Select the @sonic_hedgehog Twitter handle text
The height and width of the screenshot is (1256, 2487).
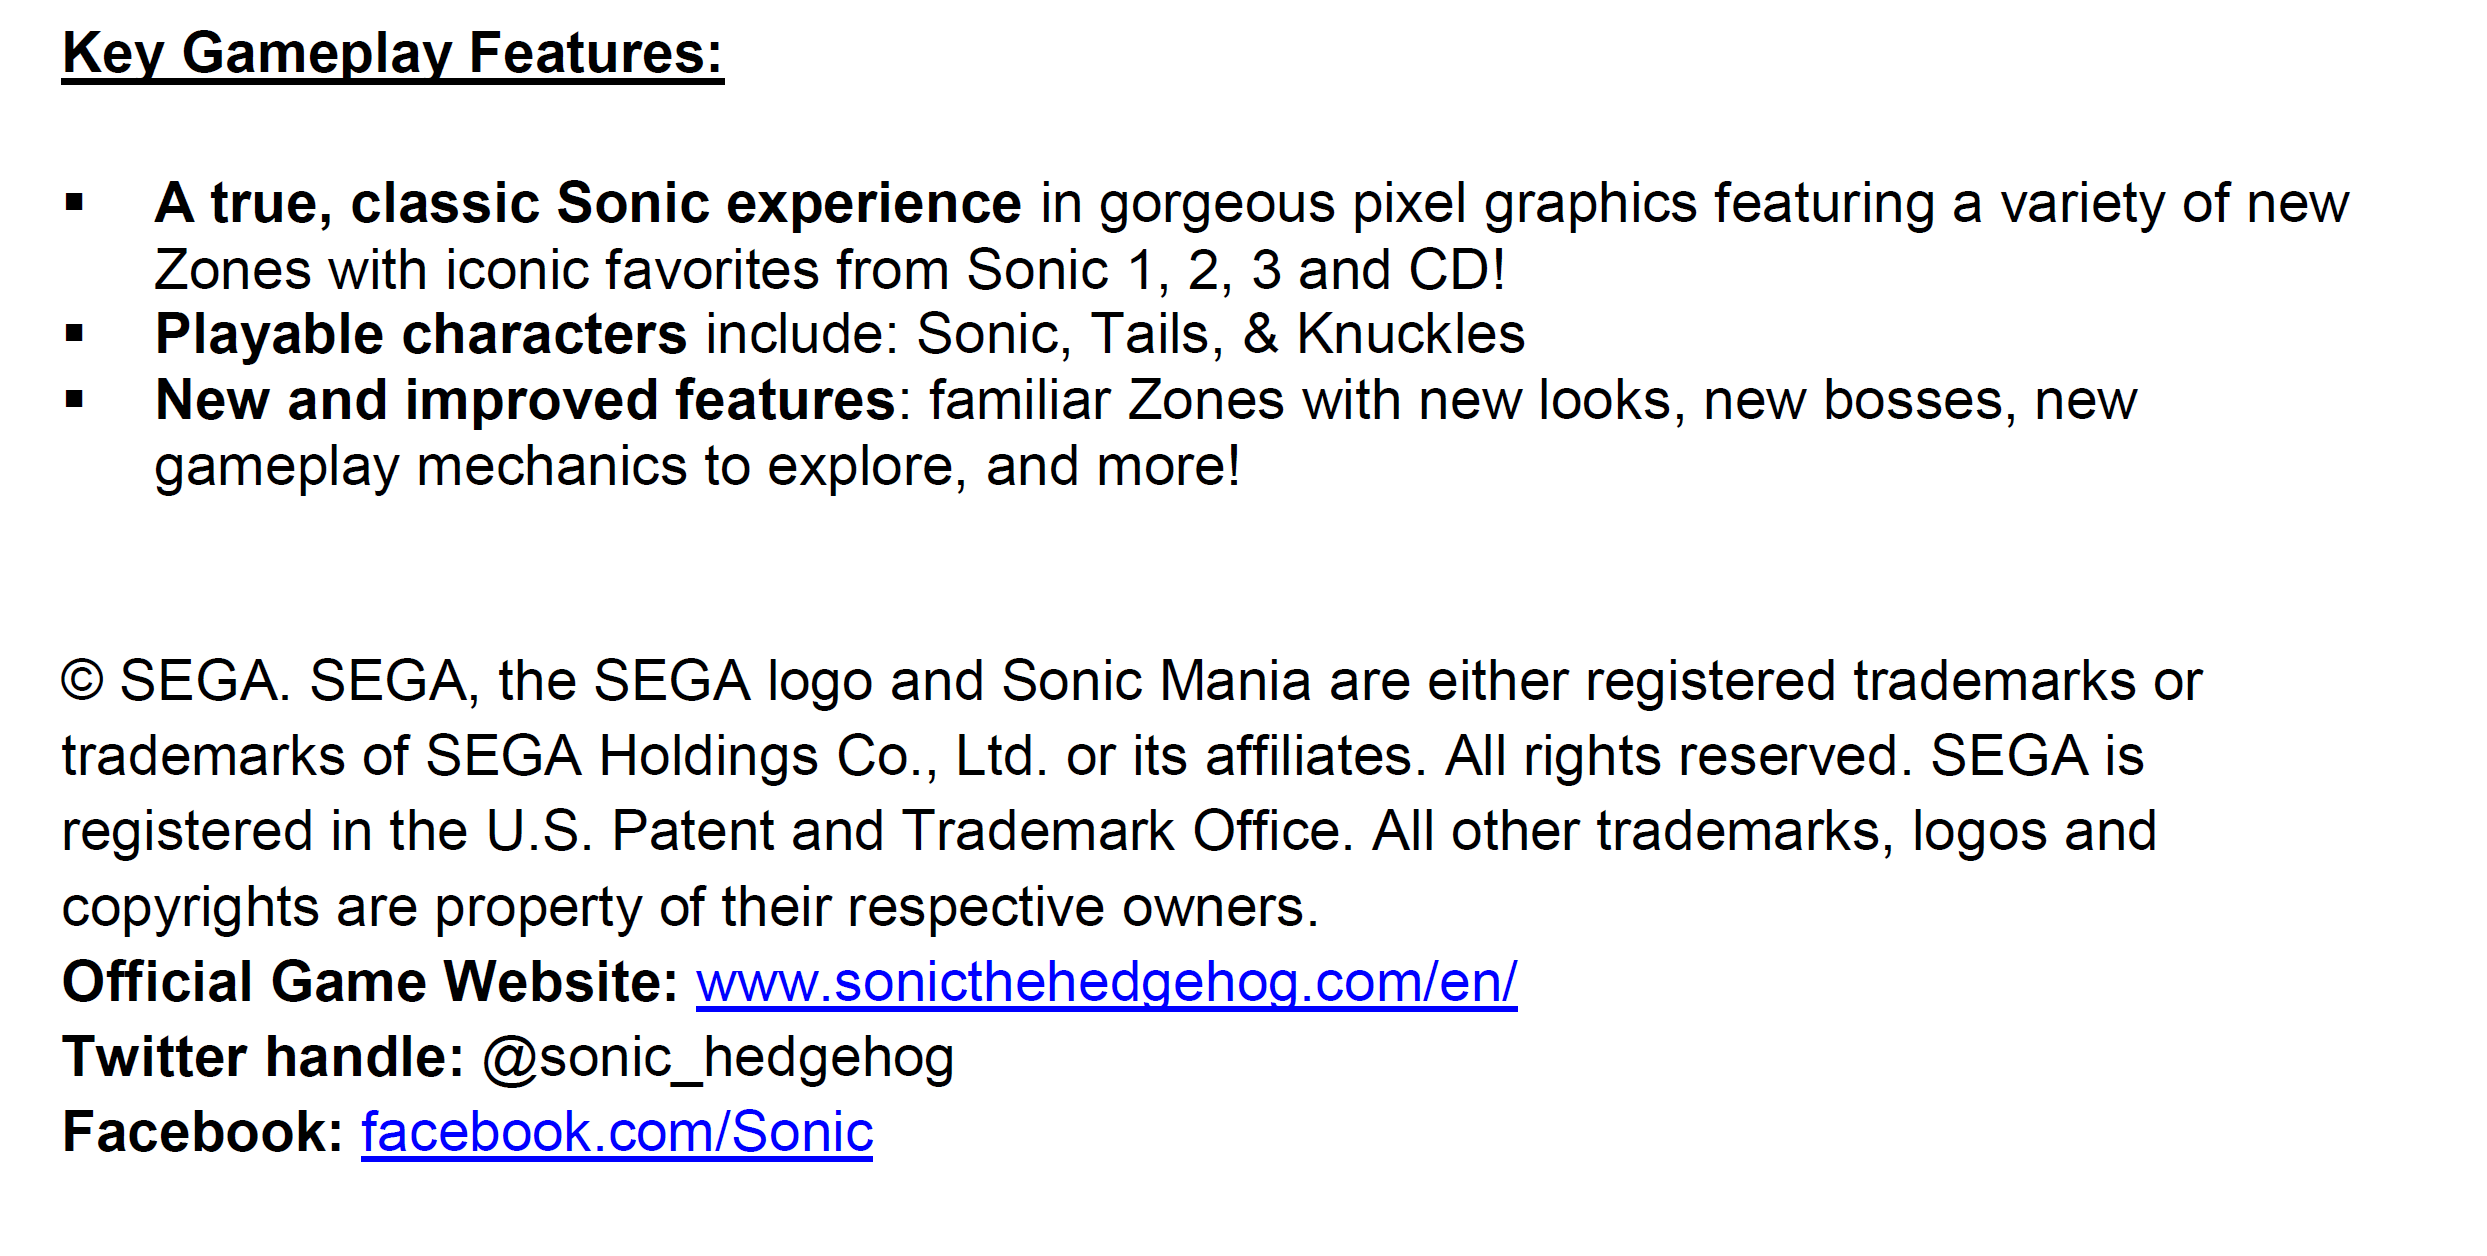pyautogui.click(x=718, y=1057)
